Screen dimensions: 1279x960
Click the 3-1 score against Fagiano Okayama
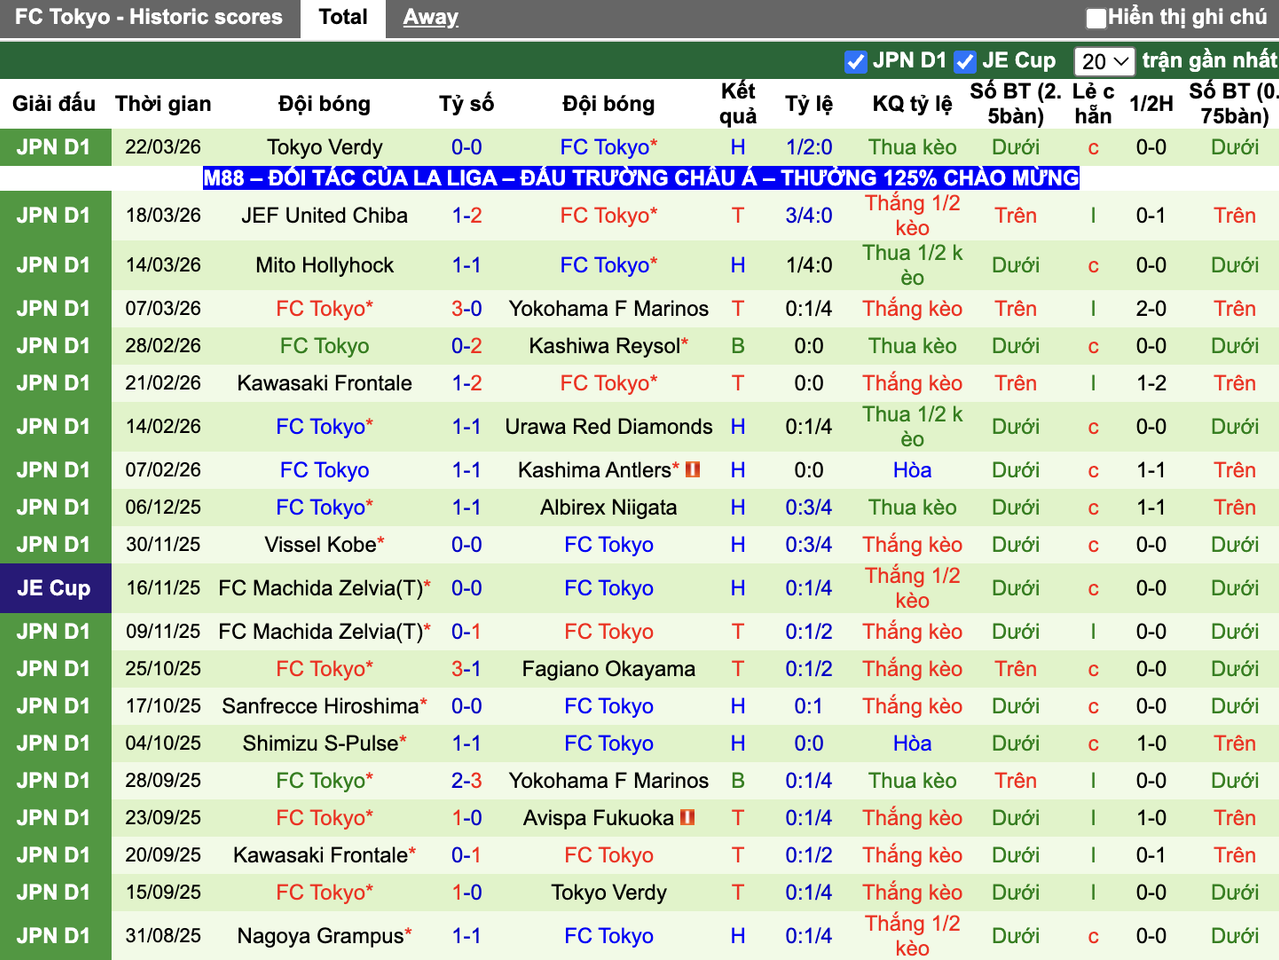pos(467,668)
